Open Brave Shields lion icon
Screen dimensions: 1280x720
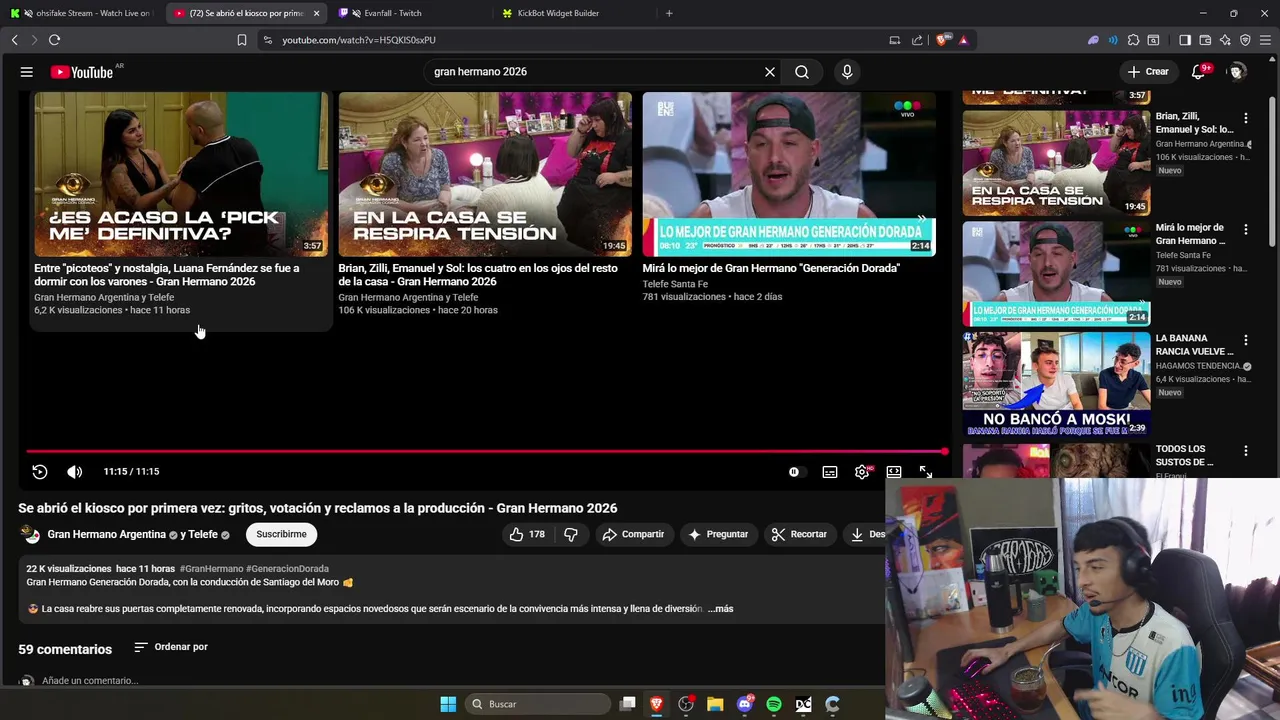pyautogui.click(x=942, y=40)
